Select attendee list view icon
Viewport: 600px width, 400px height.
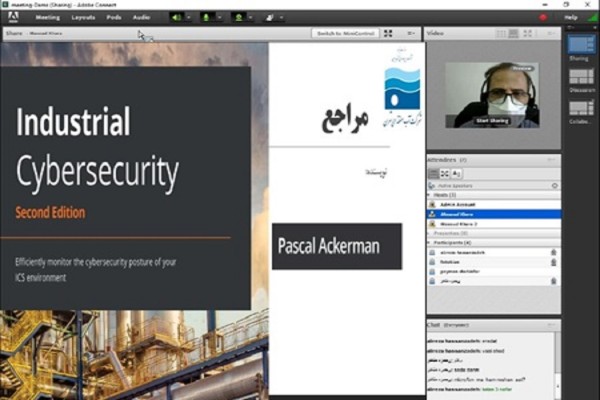434,173
